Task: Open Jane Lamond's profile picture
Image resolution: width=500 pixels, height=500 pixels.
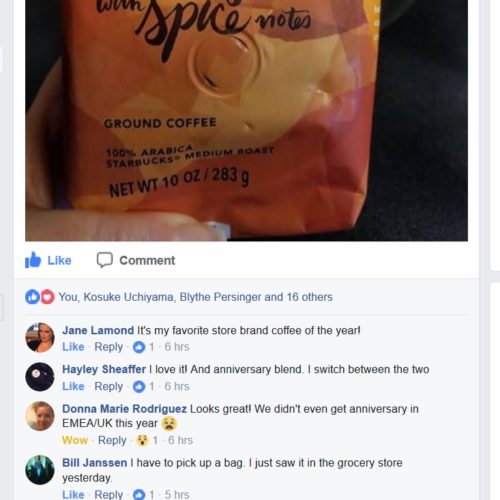Action: (40, 337)
